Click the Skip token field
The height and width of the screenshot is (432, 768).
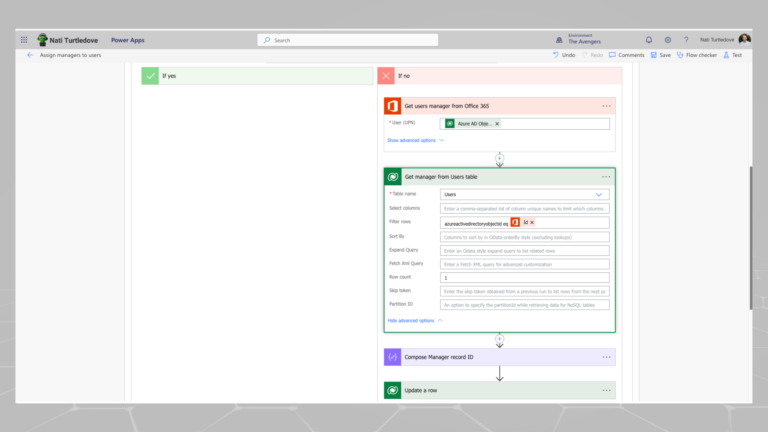(525, 291)
